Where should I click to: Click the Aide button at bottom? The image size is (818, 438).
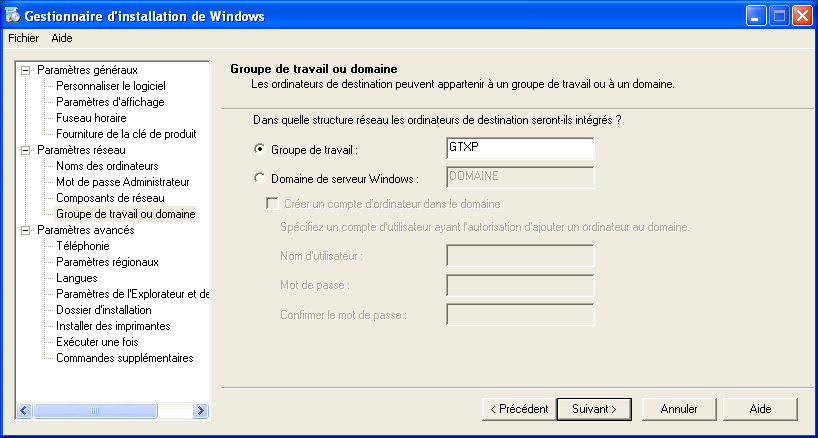point(761,409)
